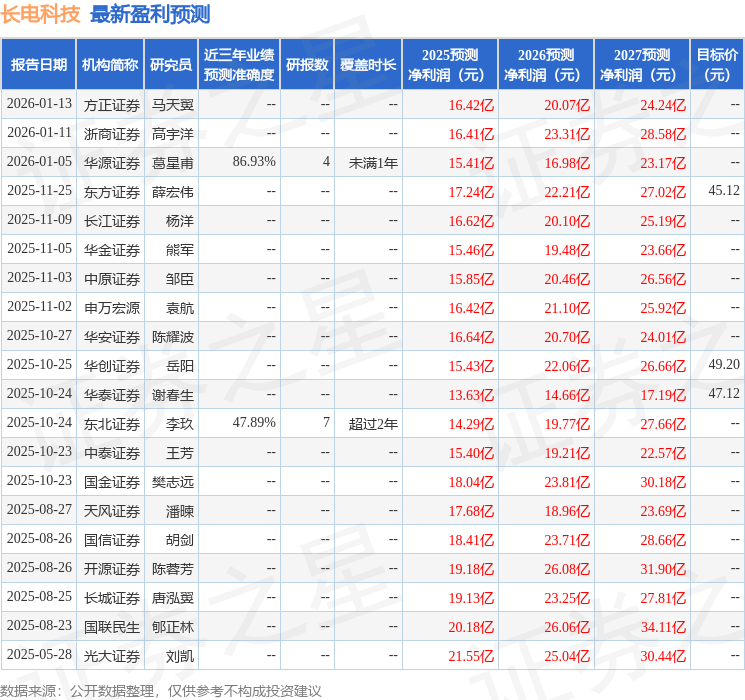Select the 研究员 column header
The image size is (745, 700).
(x=171, y=65)
